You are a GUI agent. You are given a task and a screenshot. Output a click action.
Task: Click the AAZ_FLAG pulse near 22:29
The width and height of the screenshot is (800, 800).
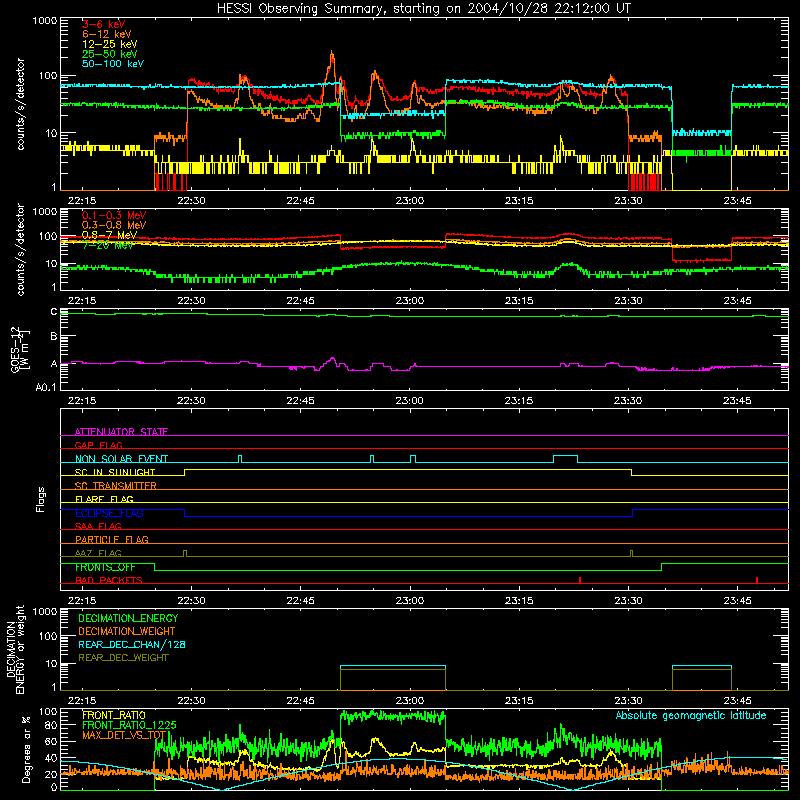pyautogui.click(x=185, y=554)
